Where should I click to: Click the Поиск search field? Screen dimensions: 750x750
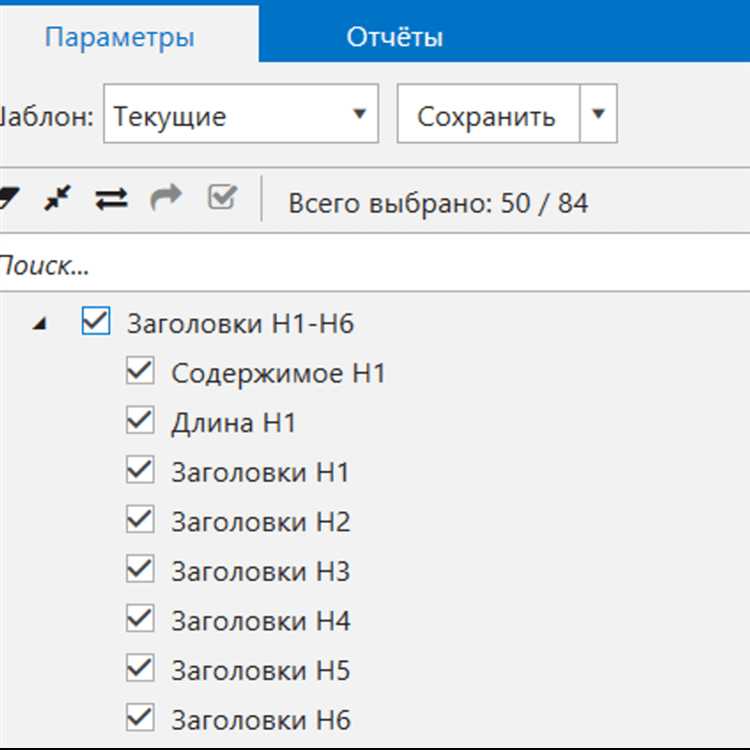click(x=370, y=266)
